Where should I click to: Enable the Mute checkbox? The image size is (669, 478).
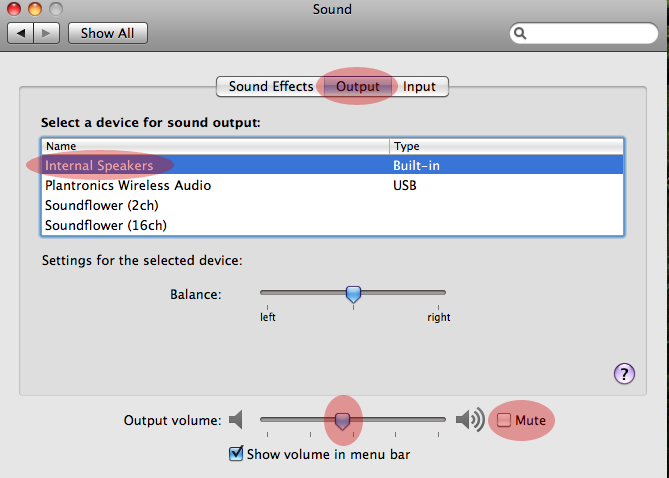click(503, 420)
